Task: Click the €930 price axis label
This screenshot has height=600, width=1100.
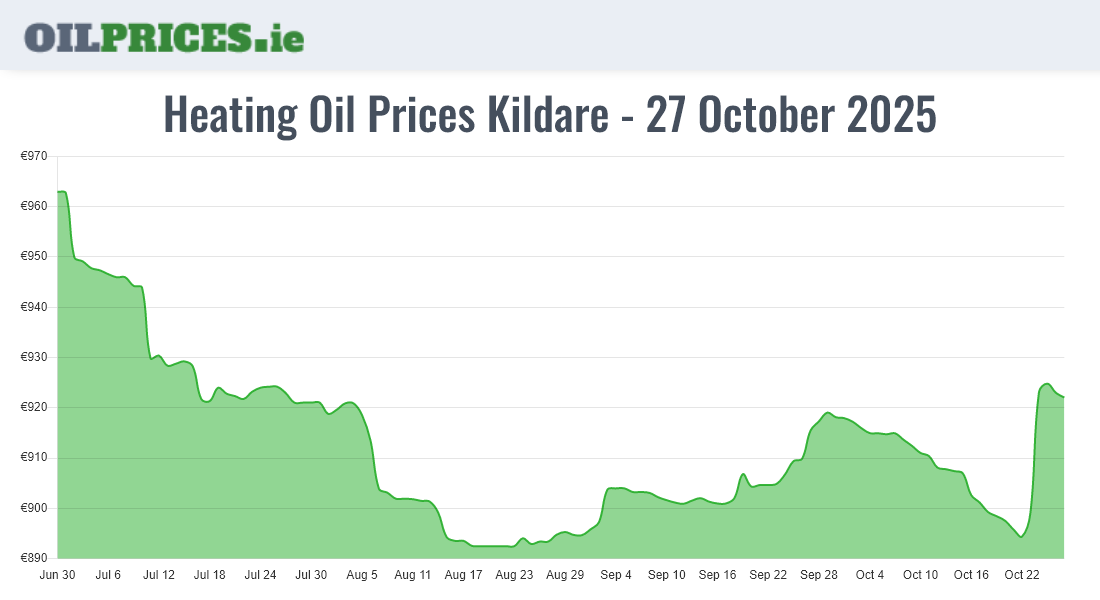Action: [34, 357]
